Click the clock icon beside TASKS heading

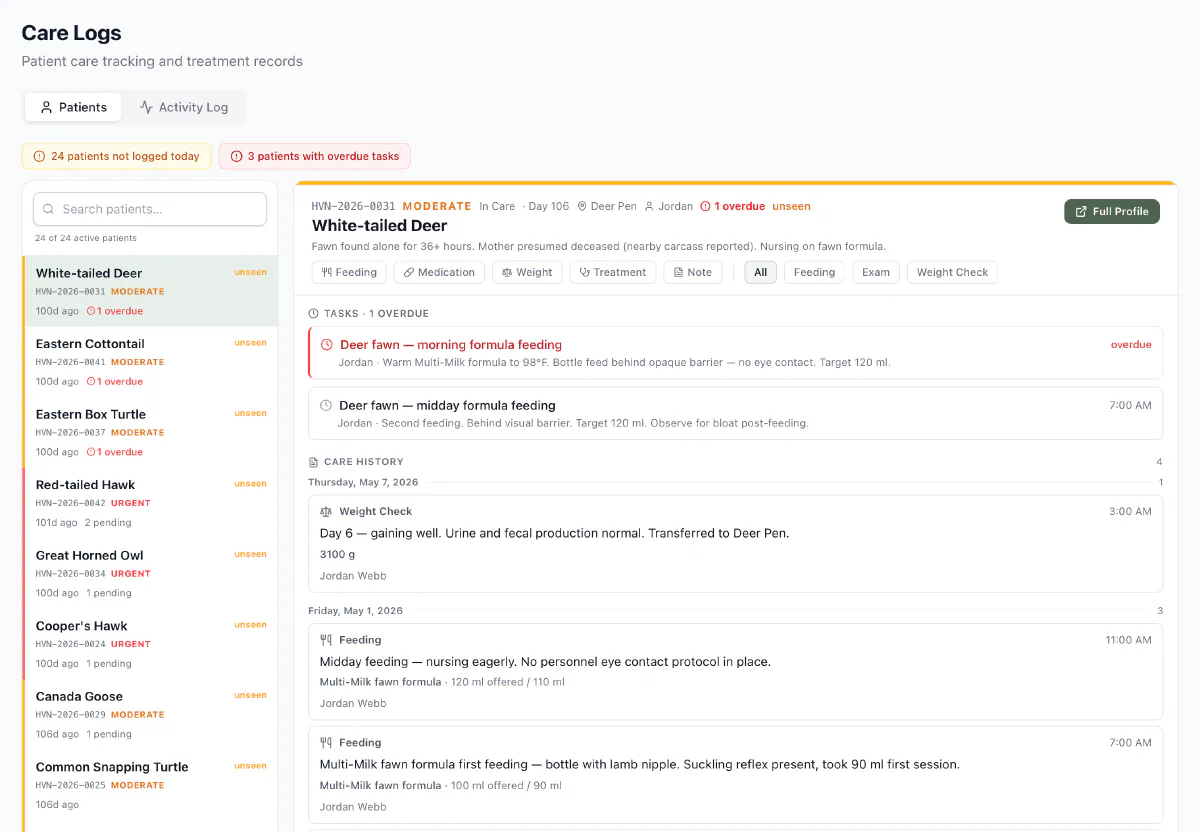[x=314, y=313]
